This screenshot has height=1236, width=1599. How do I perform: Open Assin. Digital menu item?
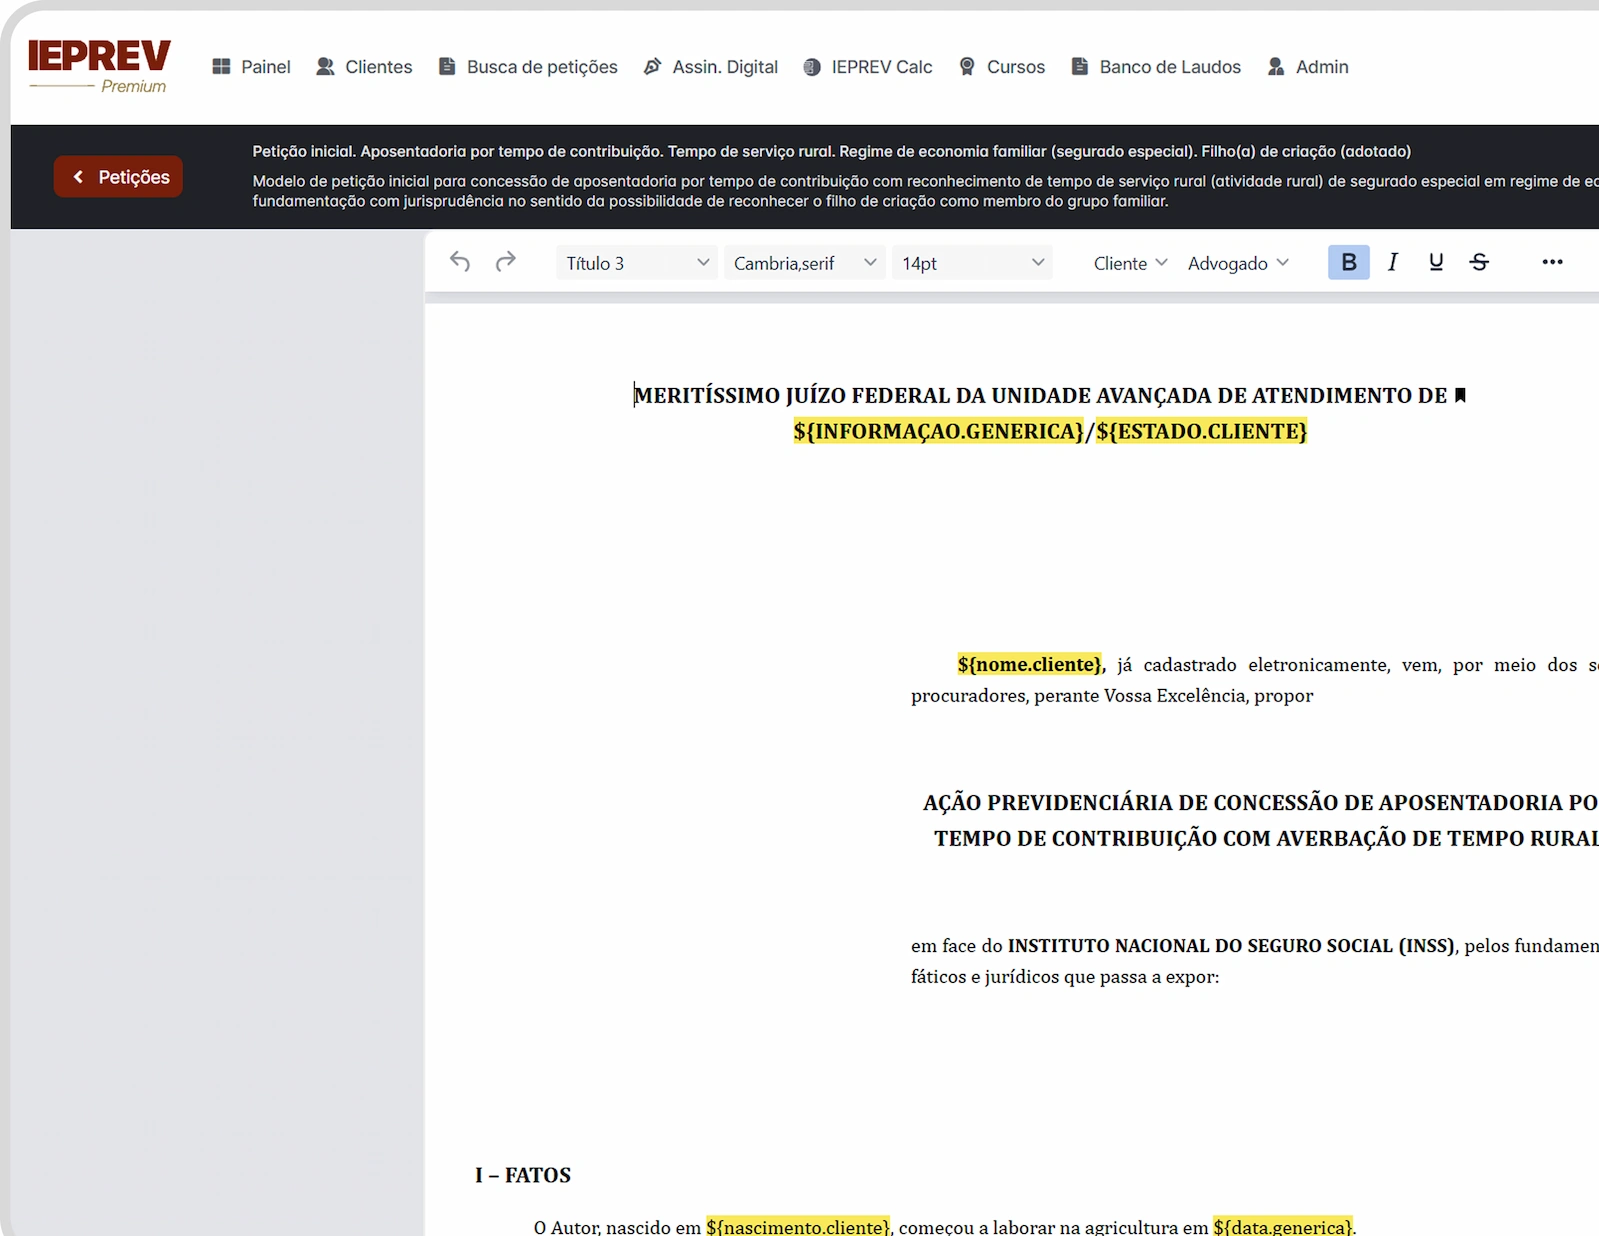point(711,67)
